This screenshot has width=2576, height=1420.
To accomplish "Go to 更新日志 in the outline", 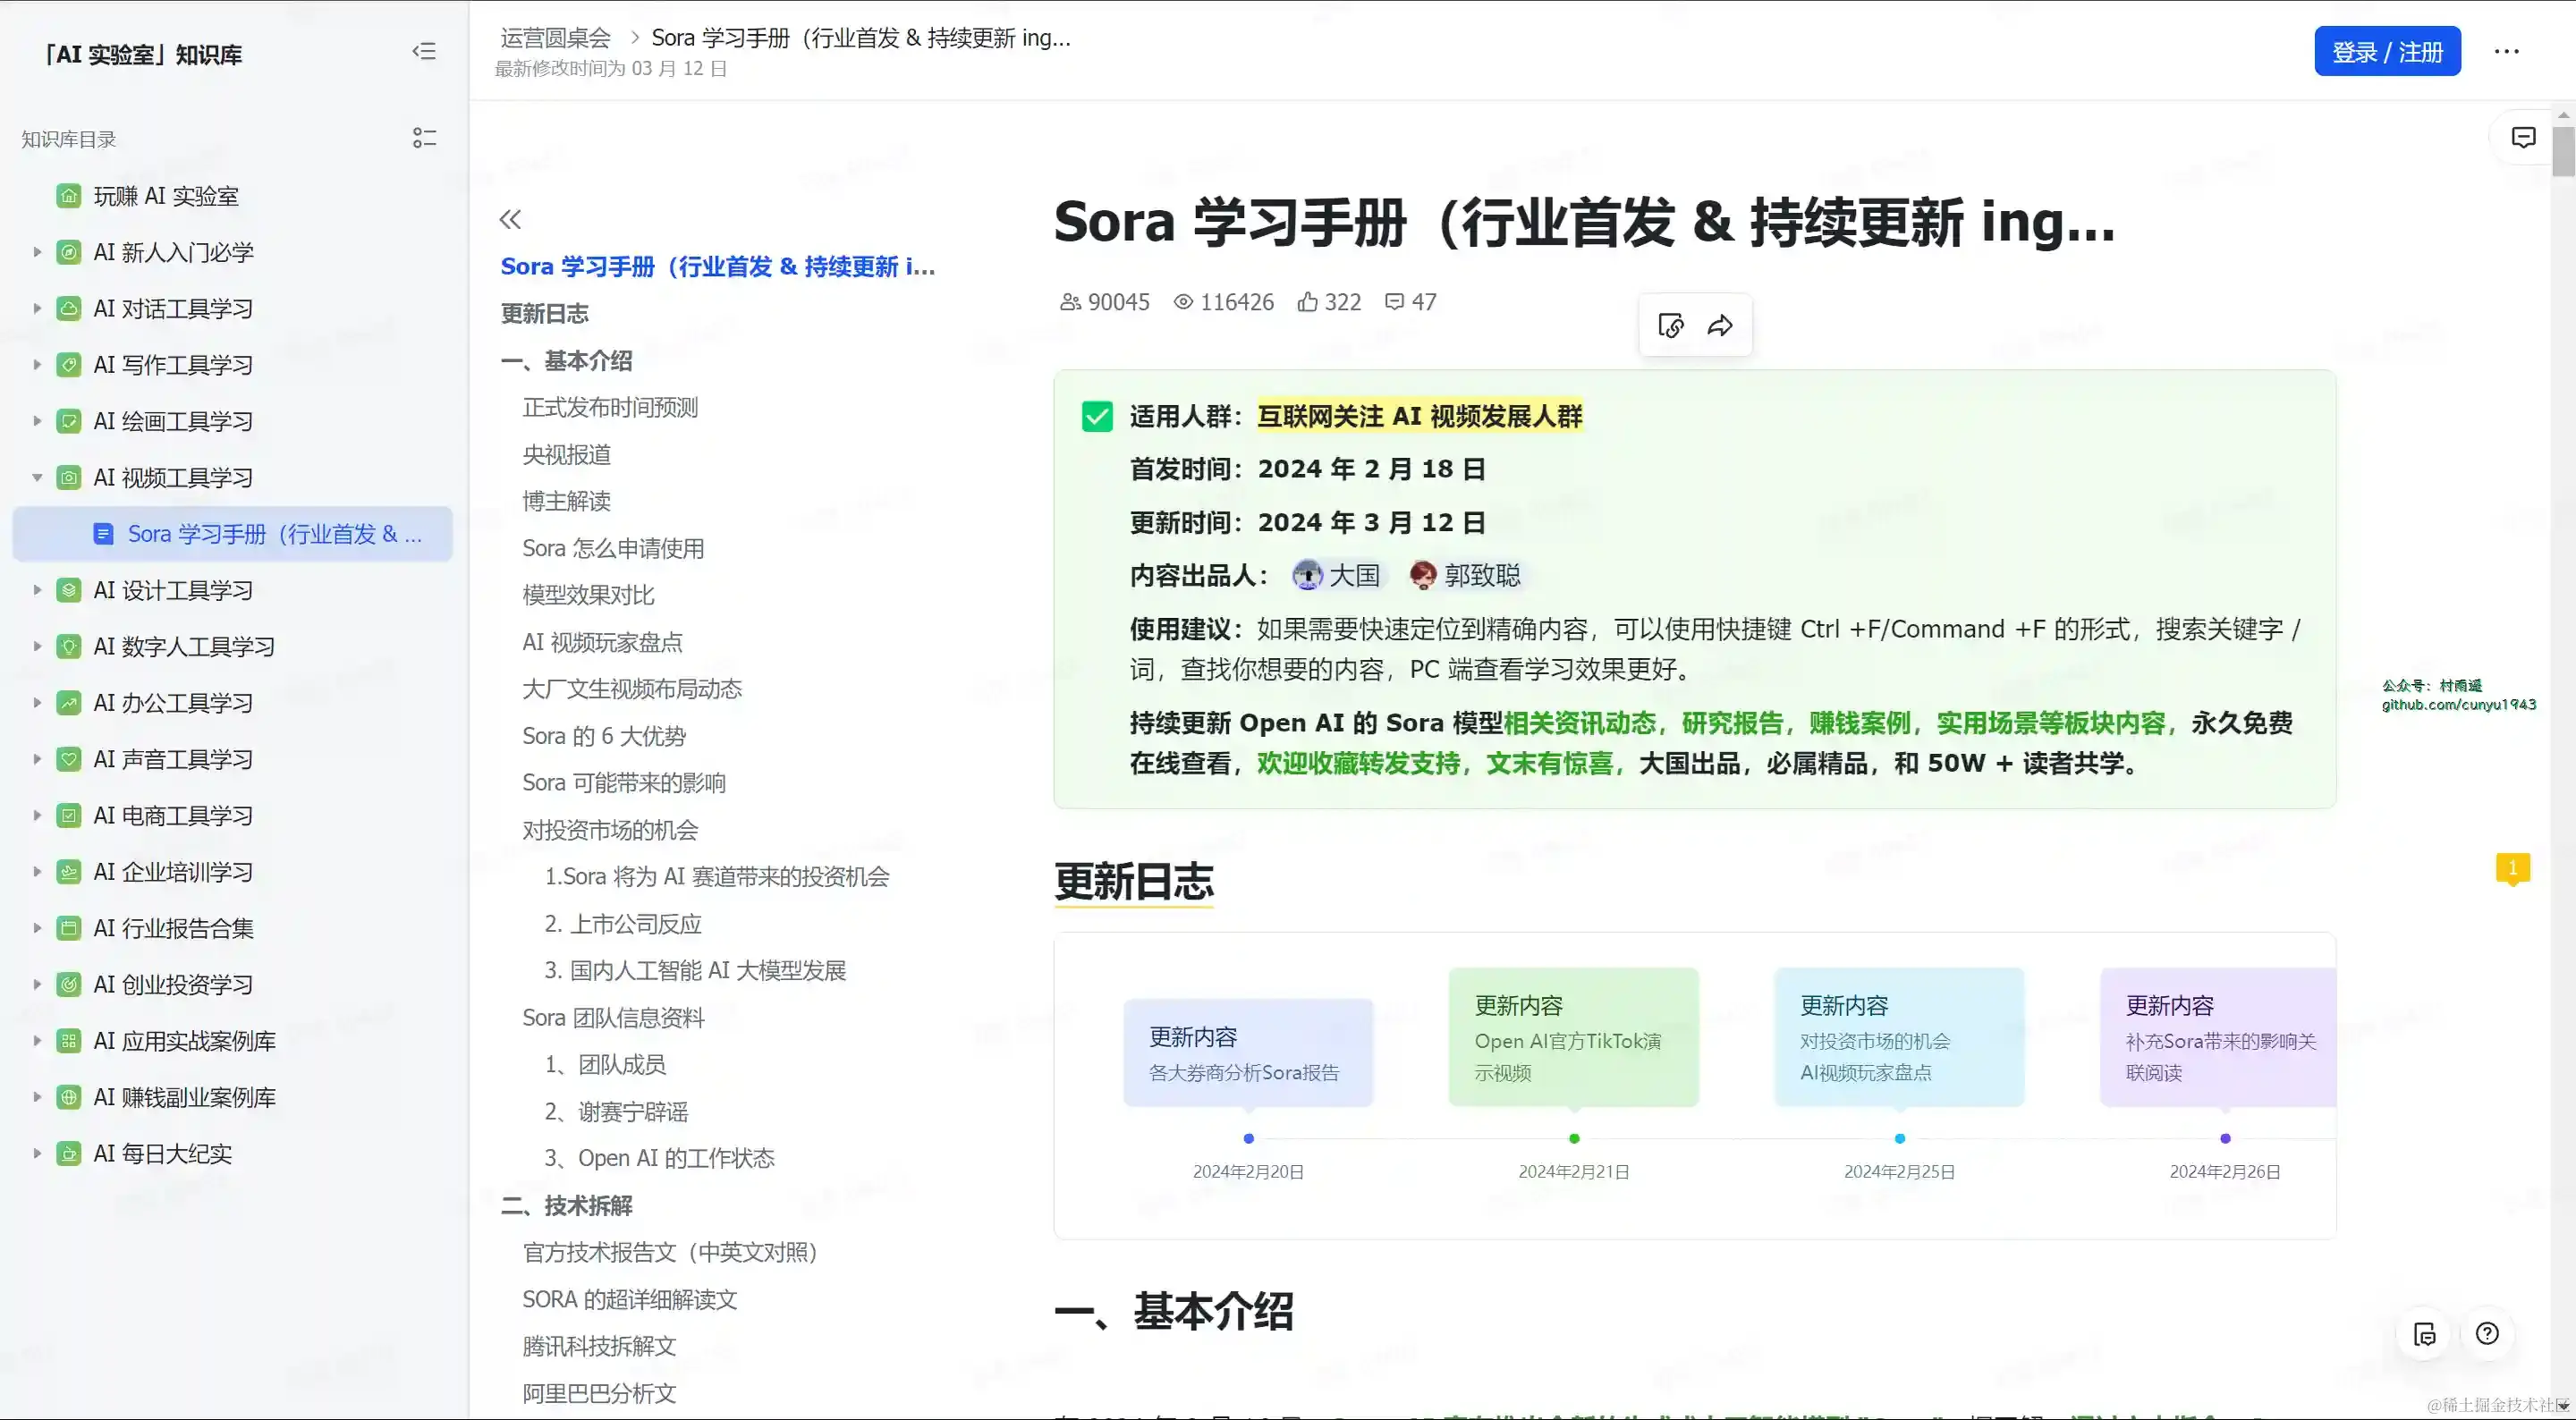I will [x=544, y=314].
